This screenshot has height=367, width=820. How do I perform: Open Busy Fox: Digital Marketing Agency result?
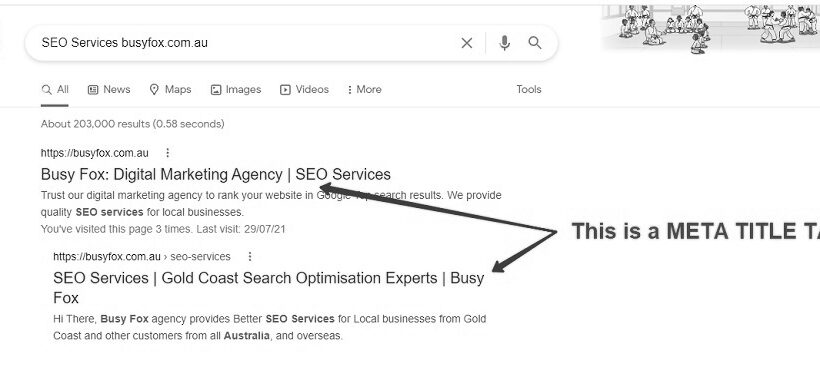tap(215, 174)
